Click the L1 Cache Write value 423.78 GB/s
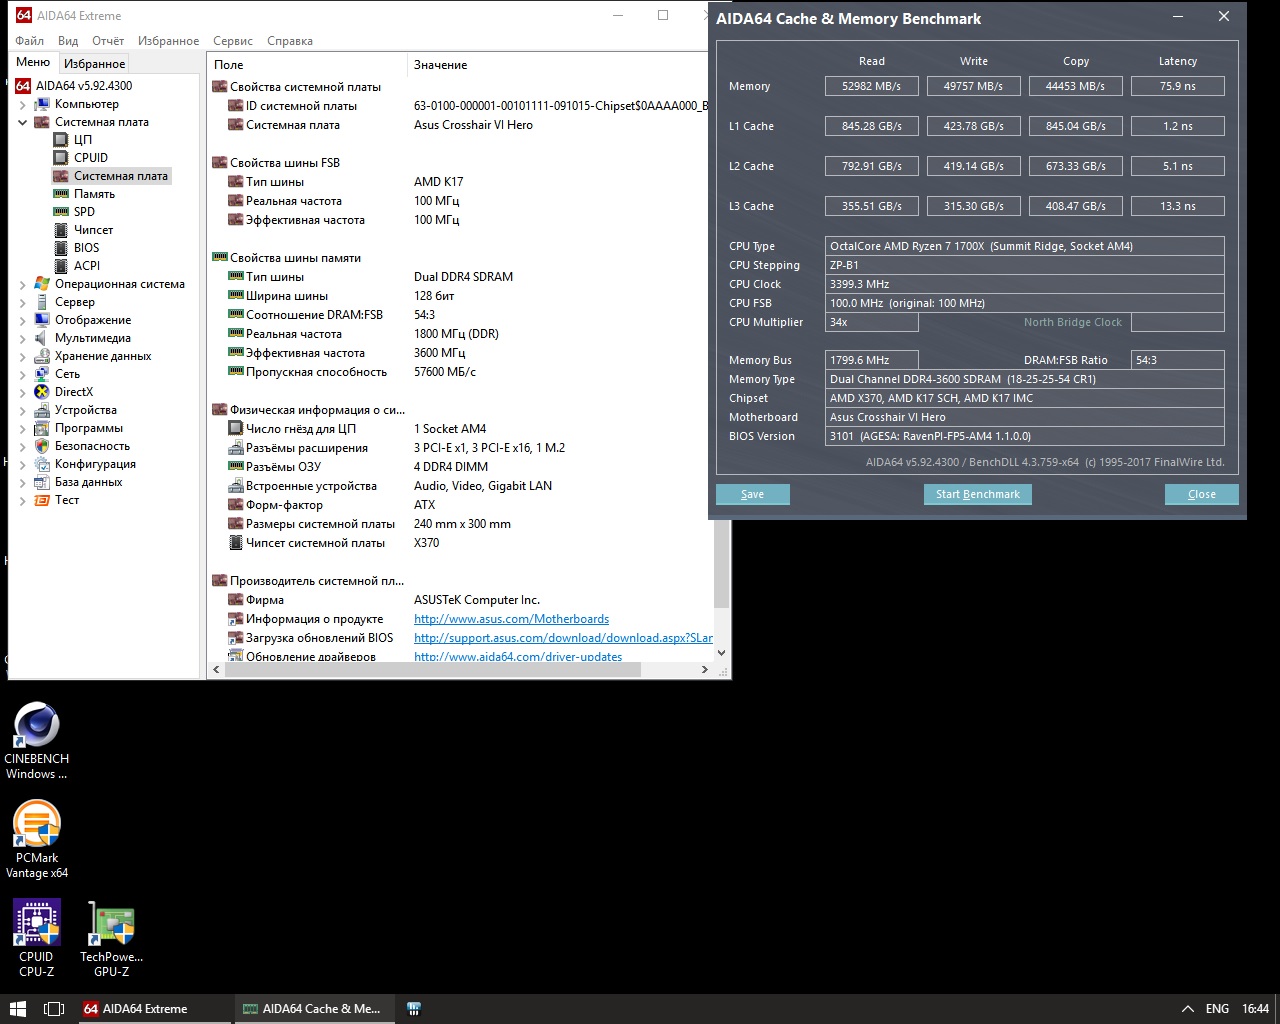1280x1024 pixels. [x=974, y=126]
